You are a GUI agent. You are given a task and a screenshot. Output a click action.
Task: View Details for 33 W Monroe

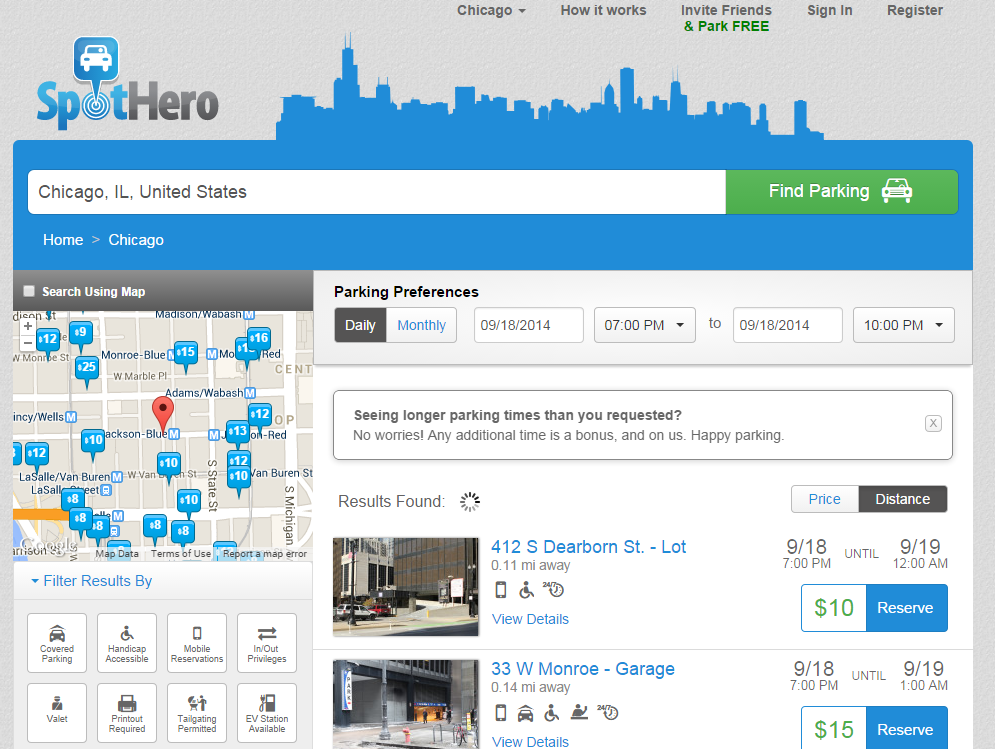pyautogui.click(x=530, y=741)
